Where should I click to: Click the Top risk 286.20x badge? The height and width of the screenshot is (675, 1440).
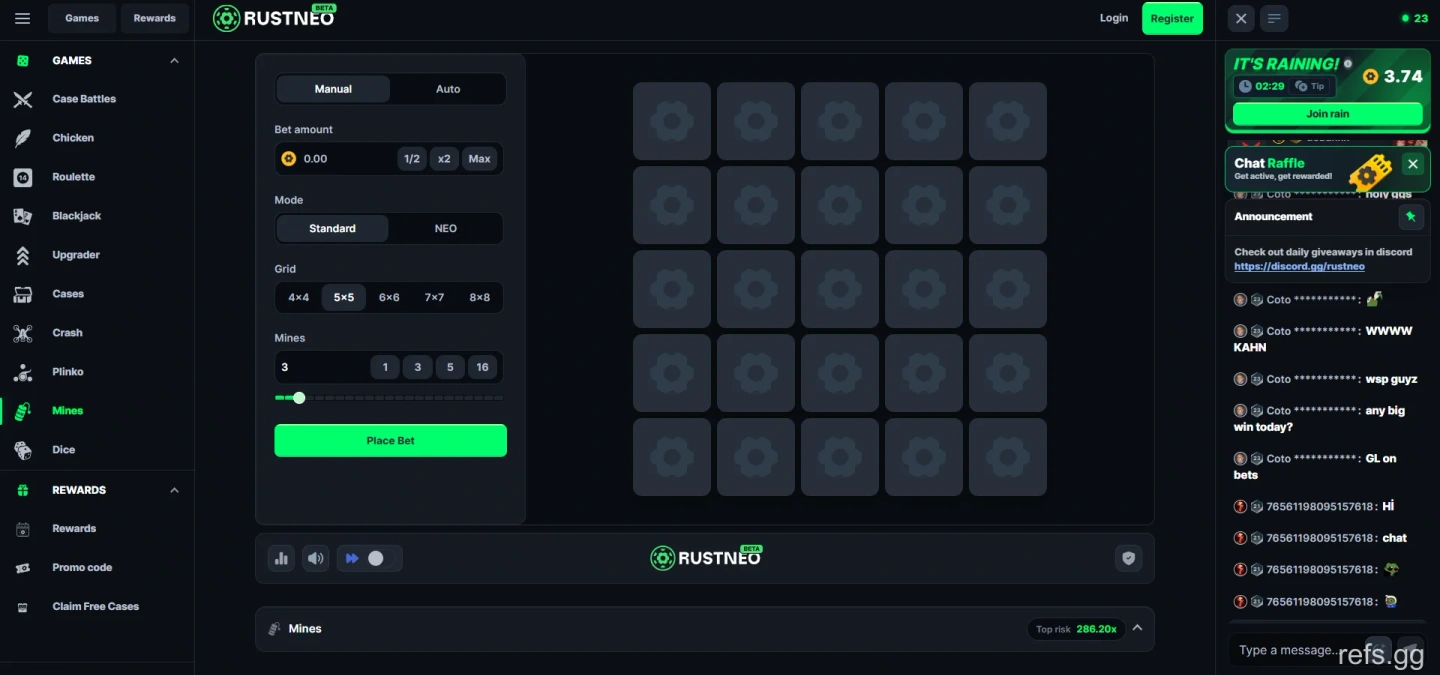tap(1076, 629)
